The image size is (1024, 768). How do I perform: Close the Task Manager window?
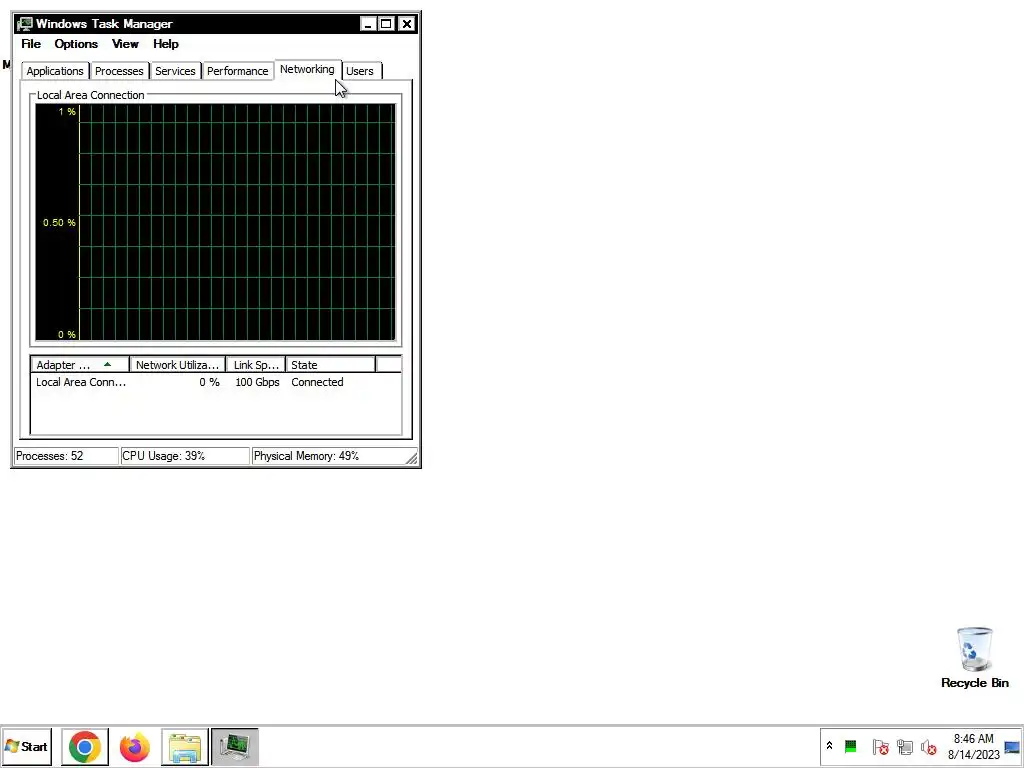coord(407,24)
